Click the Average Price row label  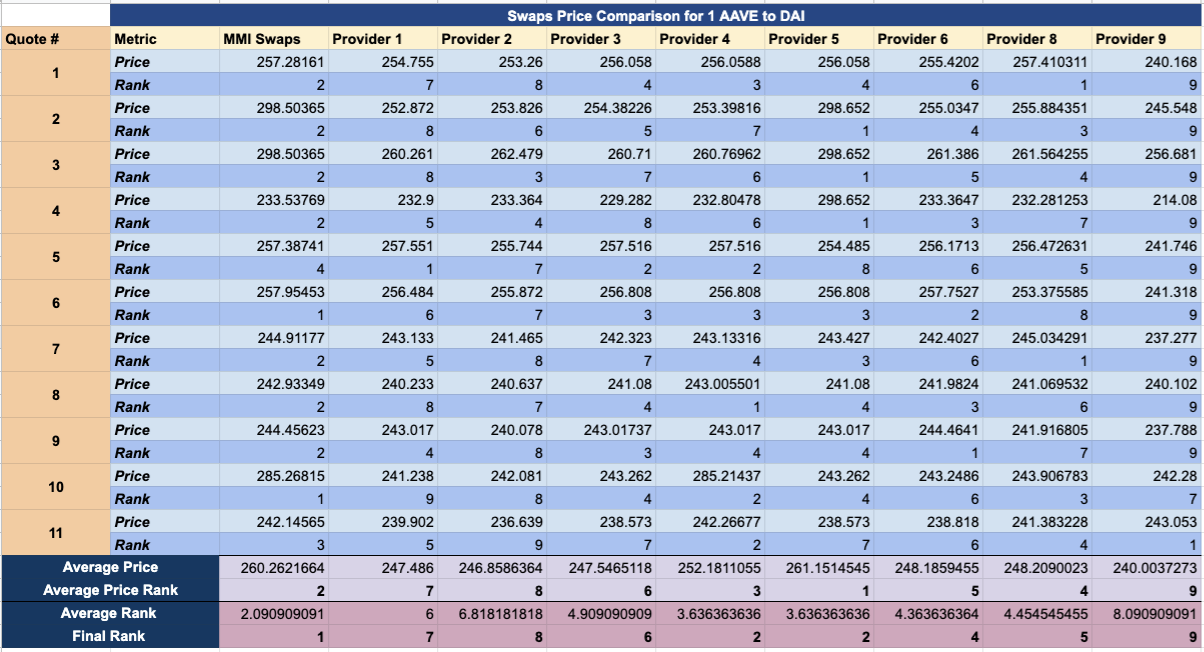(110, 568)
